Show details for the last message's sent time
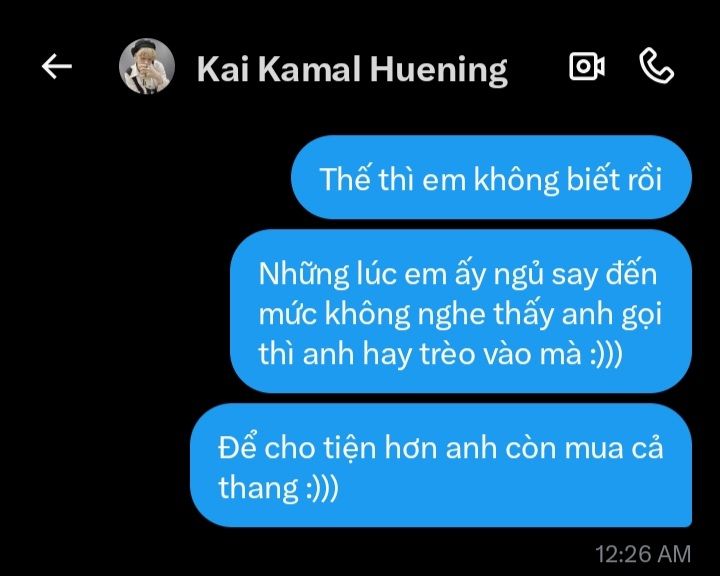This screenshot has height=576, width=720. point(643,553)
